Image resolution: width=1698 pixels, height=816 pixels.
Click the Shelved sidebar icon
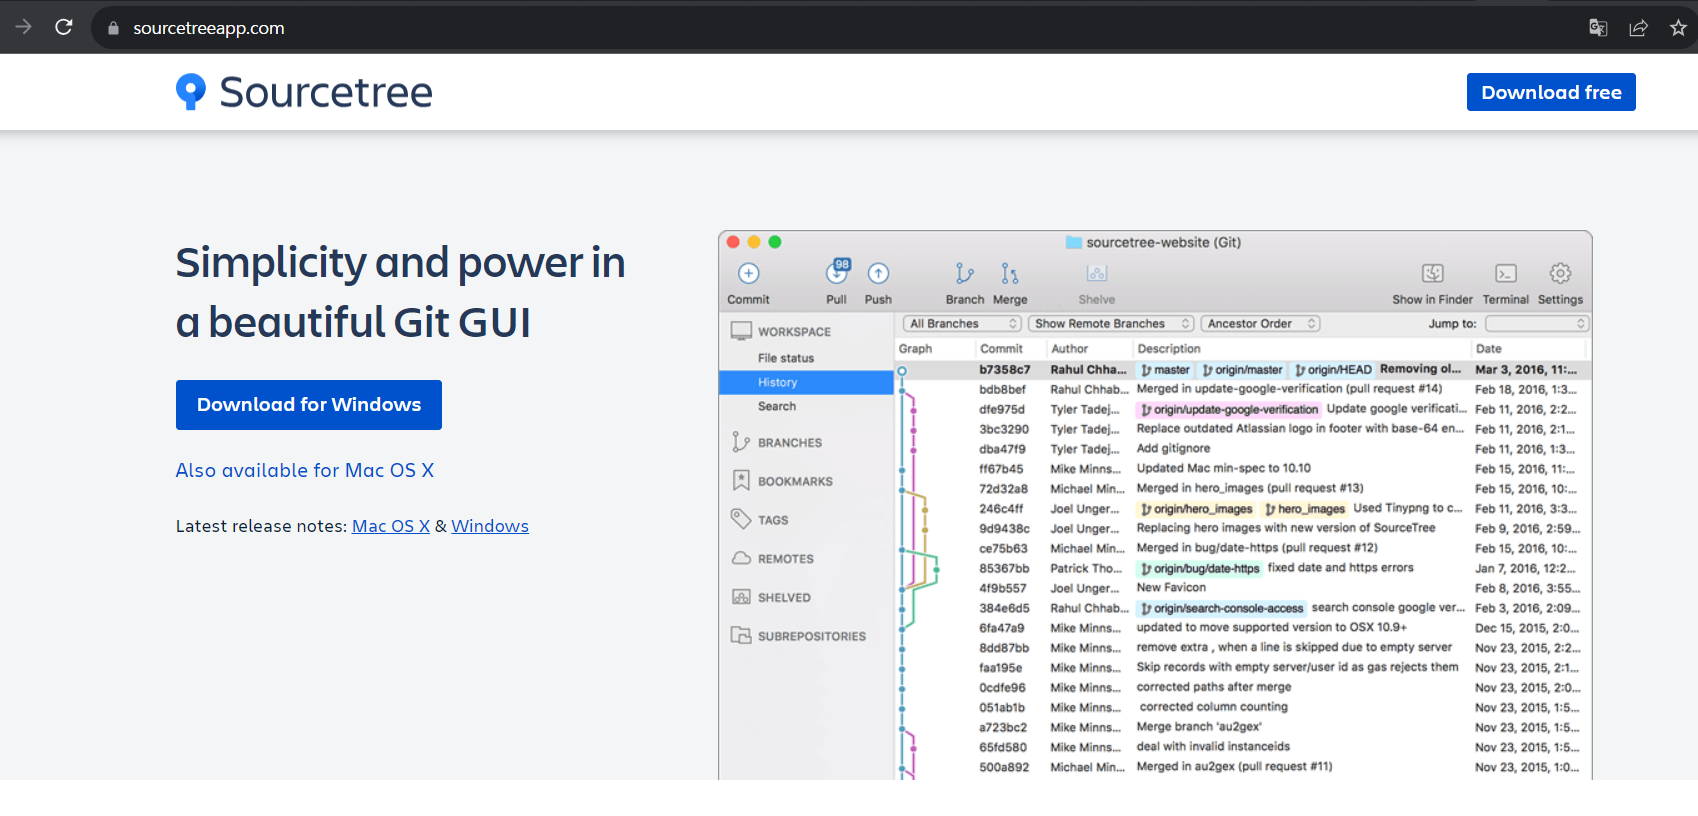click(x=741, y=597)
